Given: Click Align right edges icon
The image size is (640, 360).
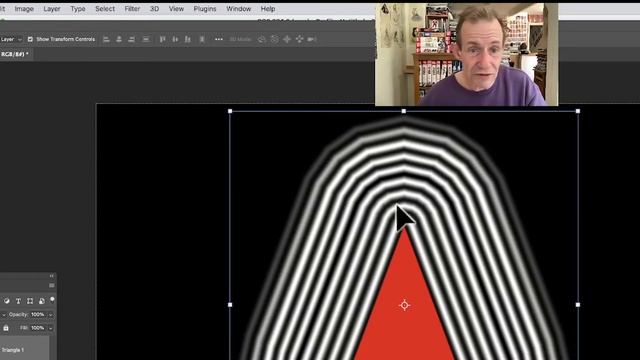Looking at the screenshot, I should coord(131,39).
